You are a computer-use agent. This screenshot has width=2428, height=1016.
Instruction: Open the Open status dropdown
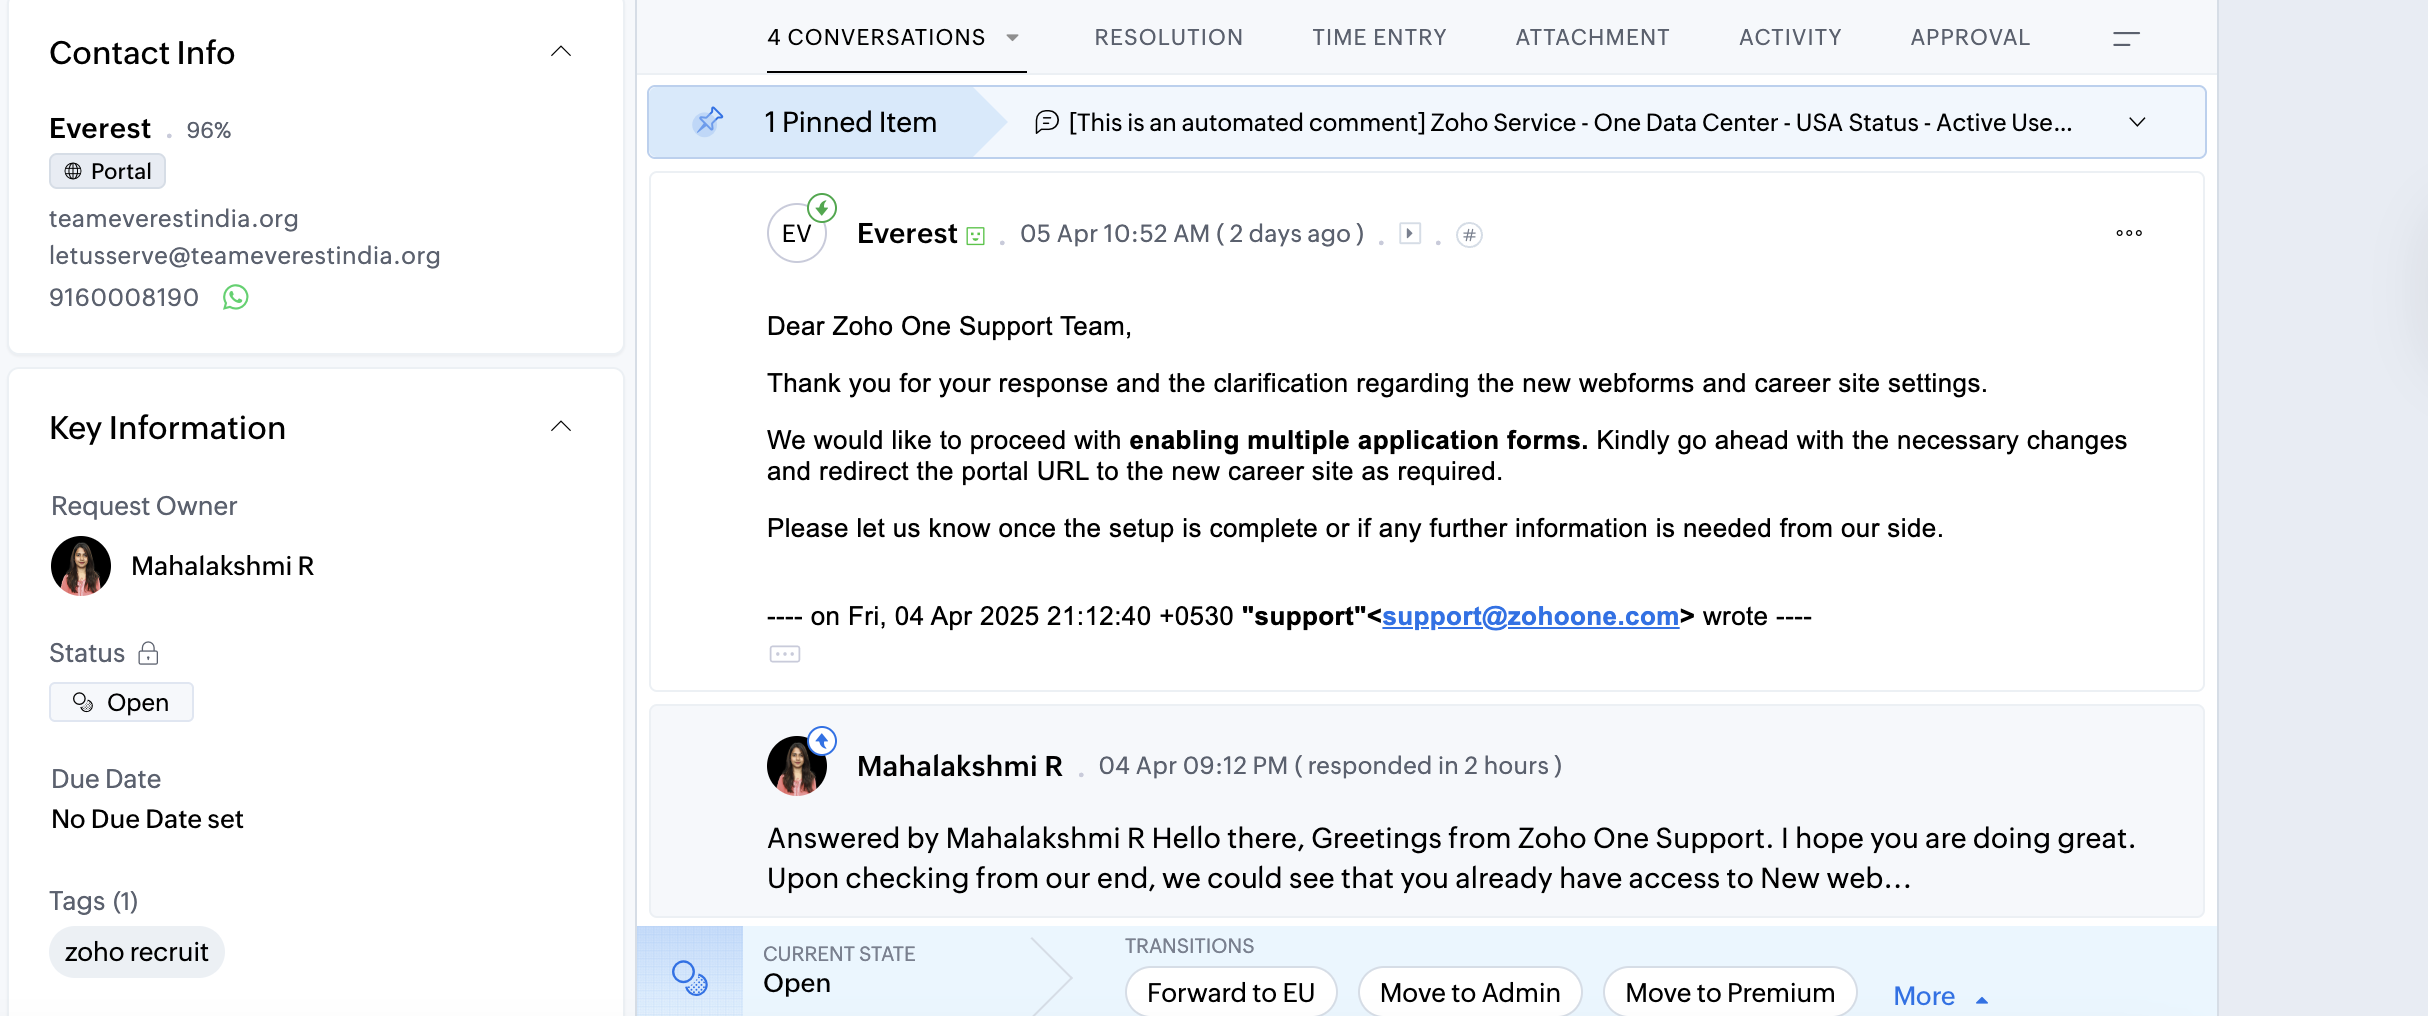pos(121,702)
